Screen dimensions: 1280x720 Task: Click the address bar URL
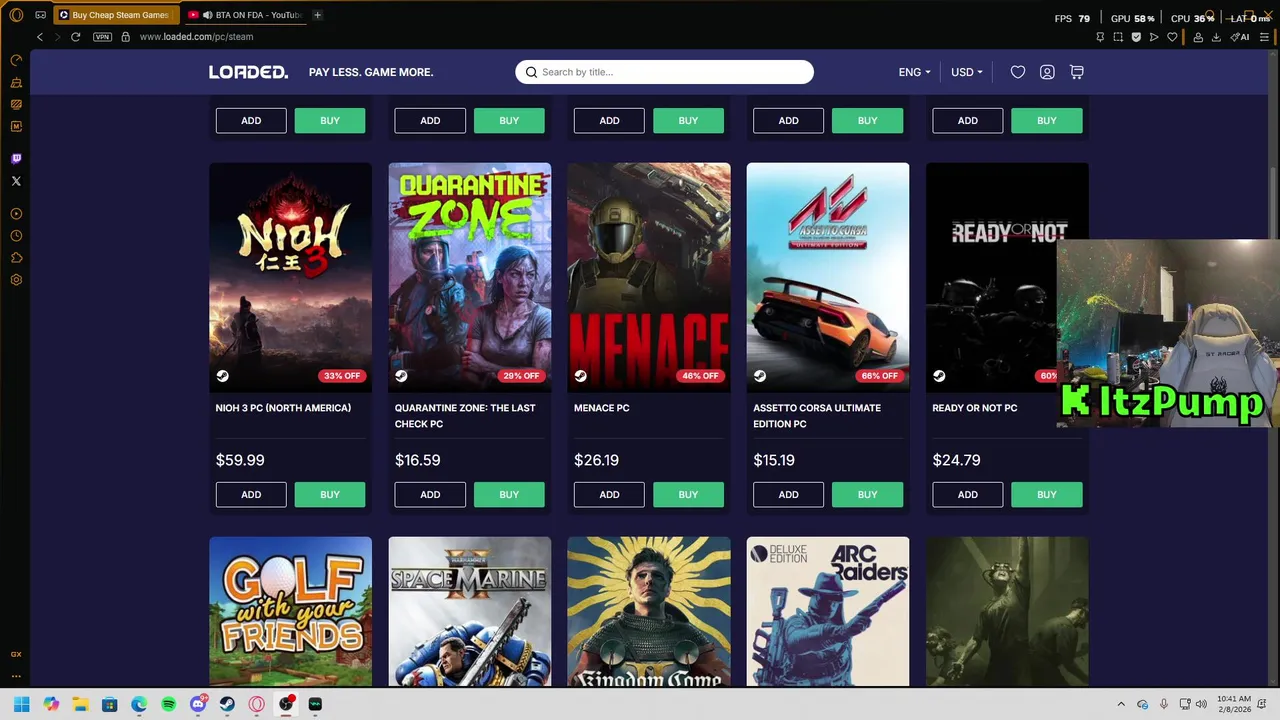196,37
